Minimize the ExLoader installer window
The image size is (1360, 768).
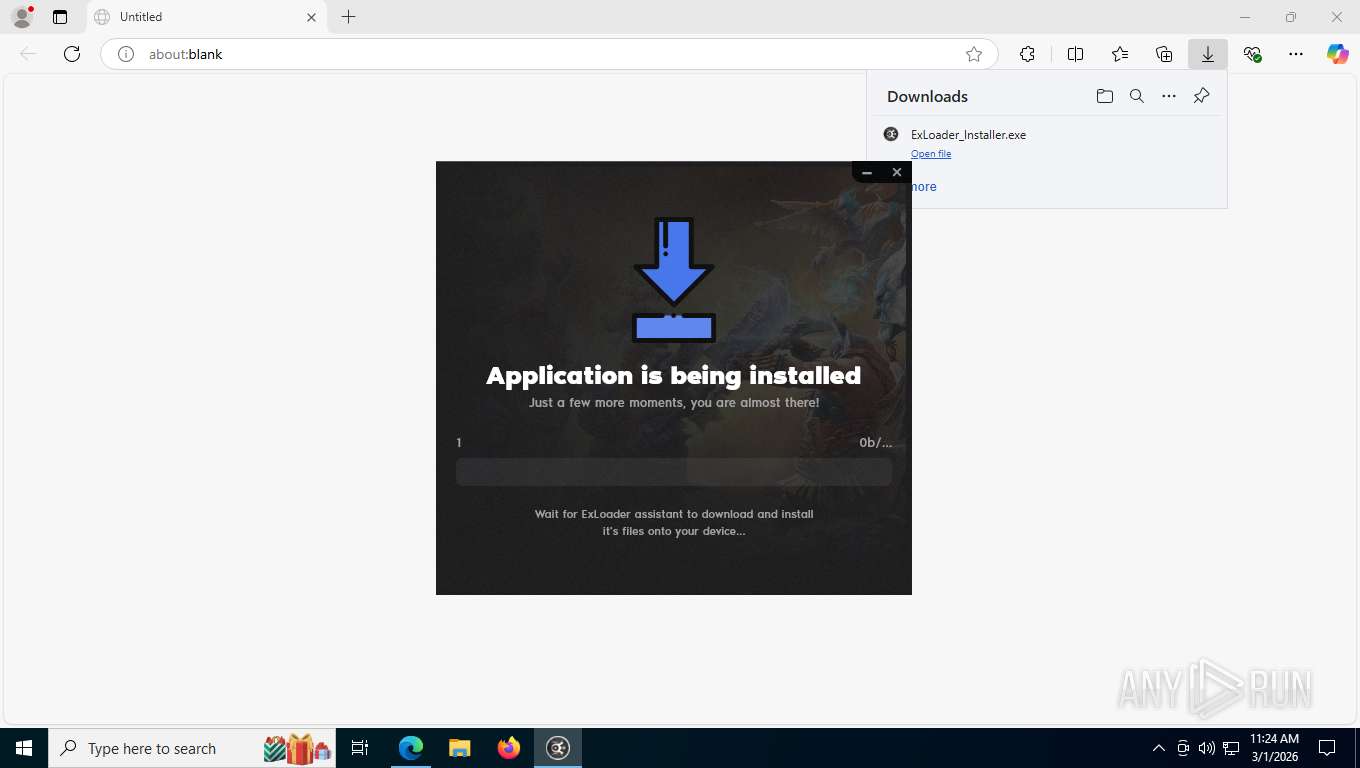tap(867, 172)
